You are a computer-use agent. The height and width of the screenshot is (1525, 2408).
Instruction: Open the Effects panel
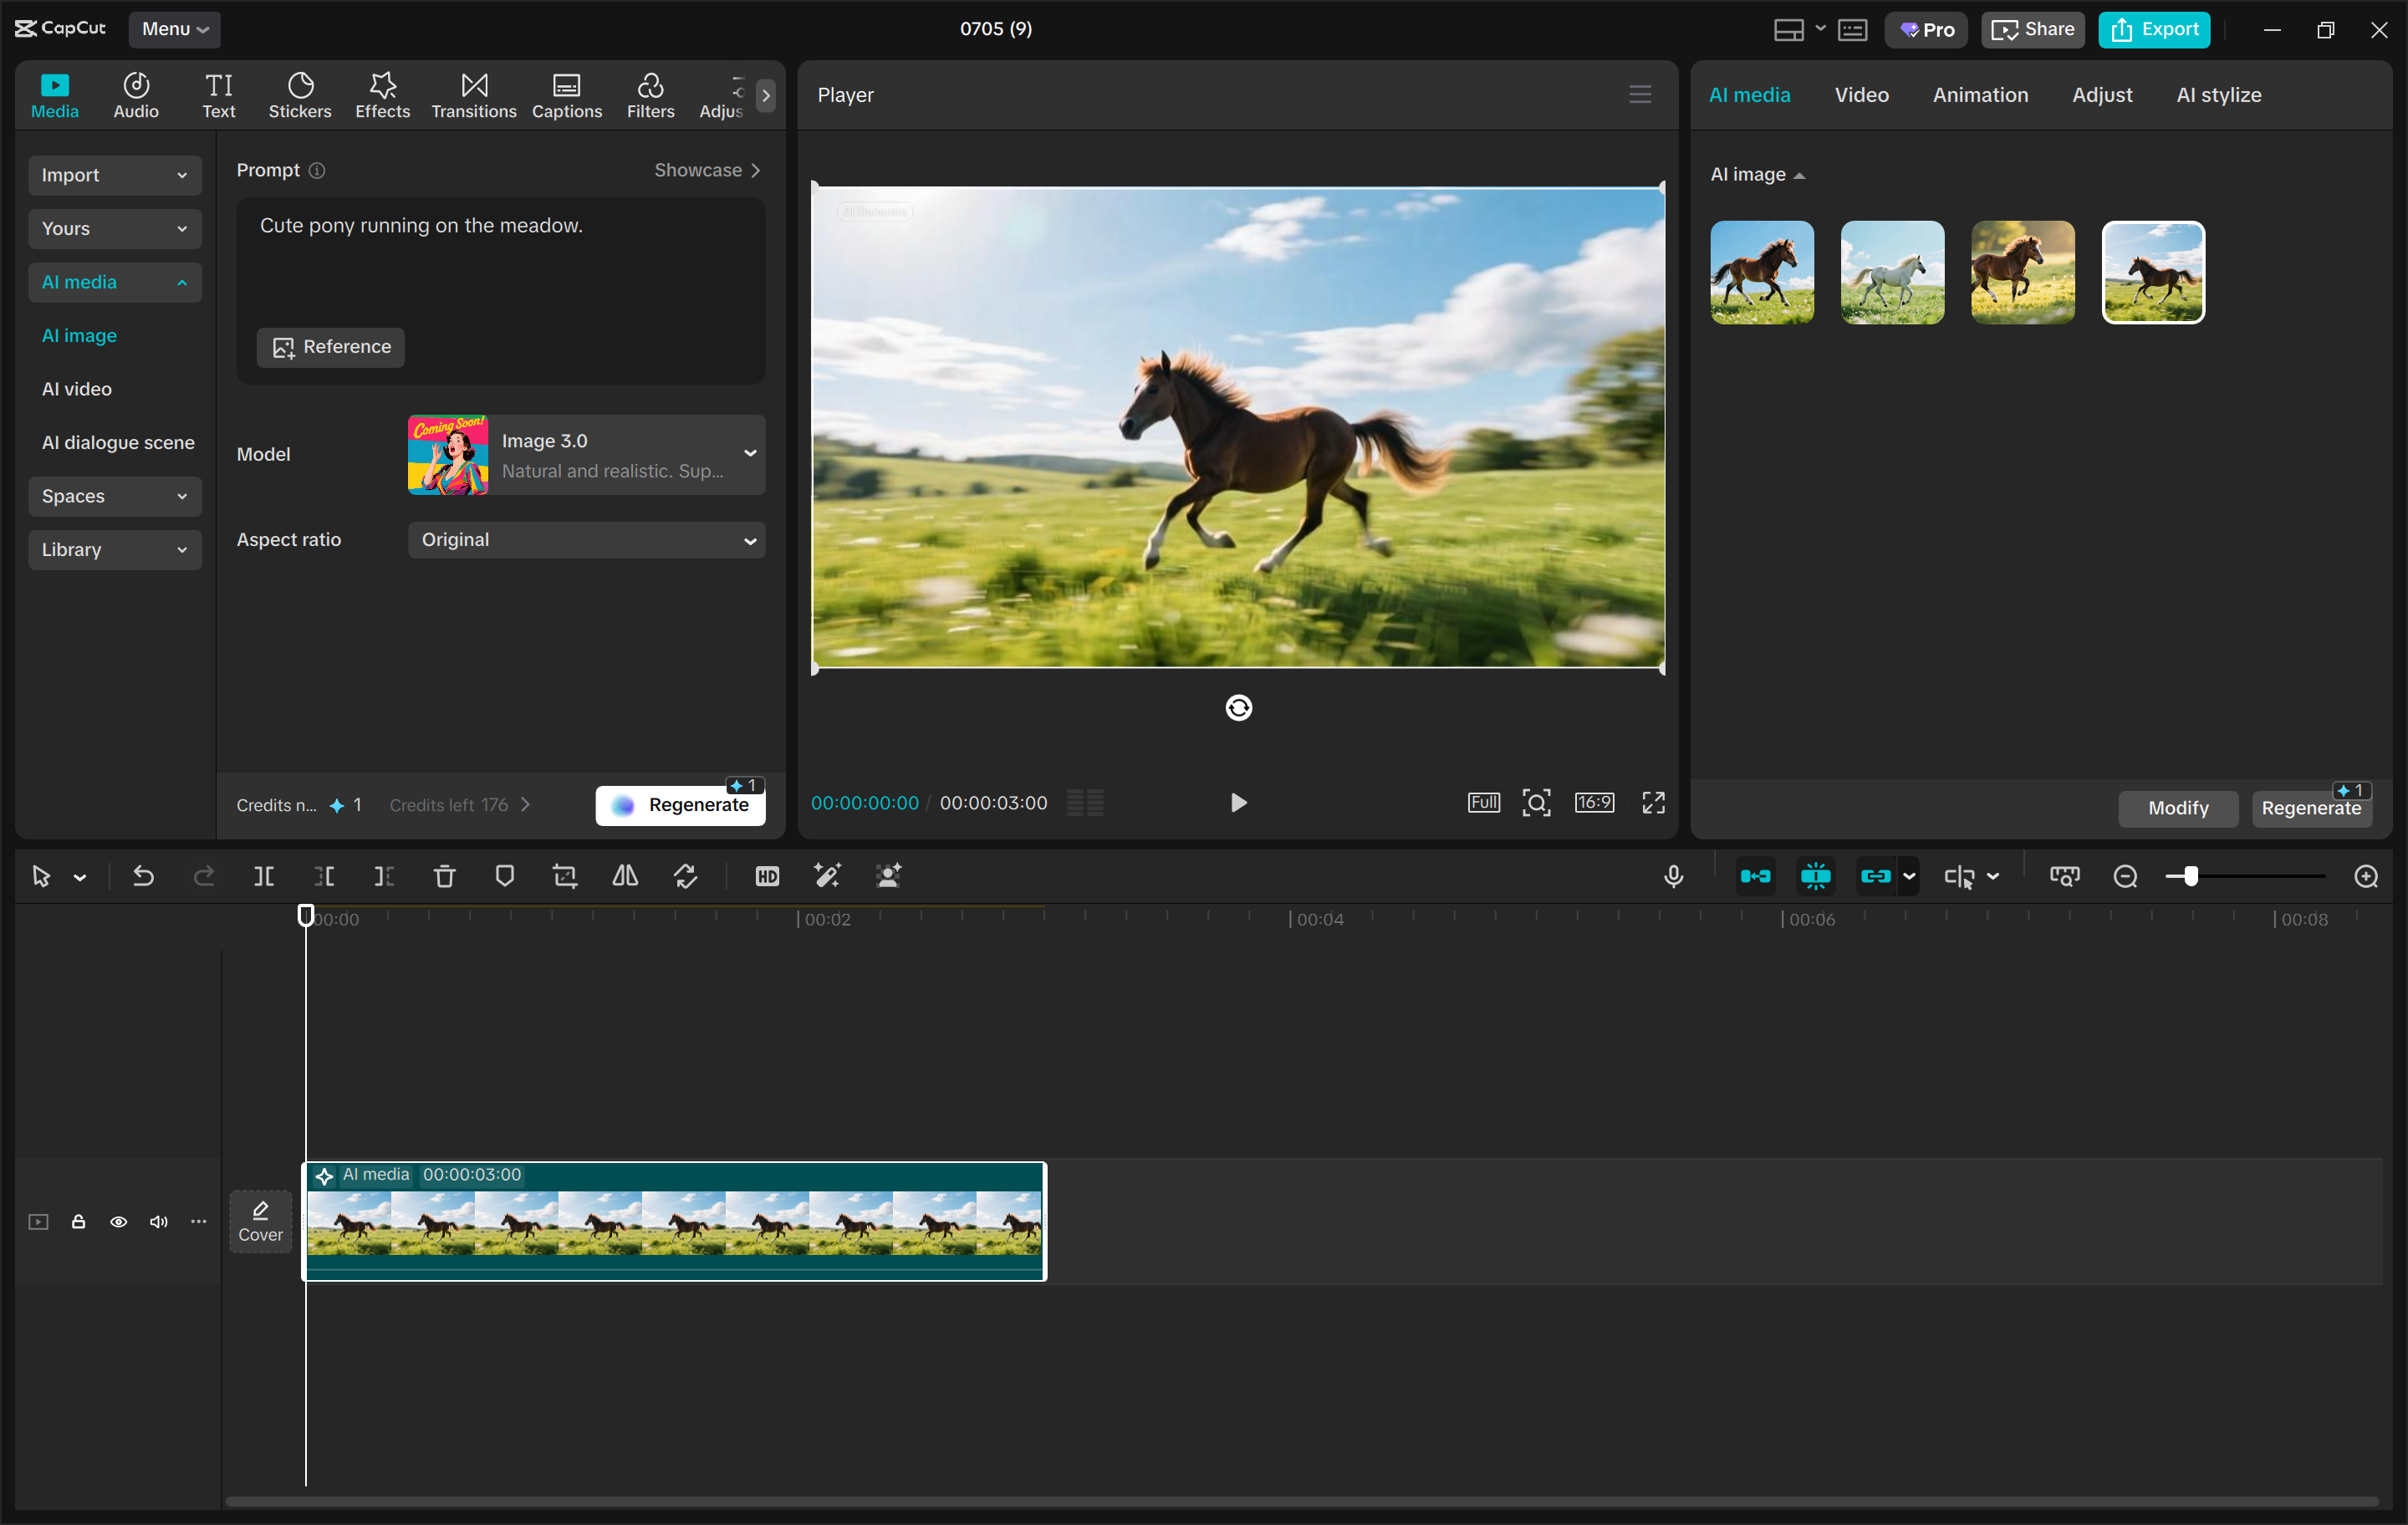382,95
